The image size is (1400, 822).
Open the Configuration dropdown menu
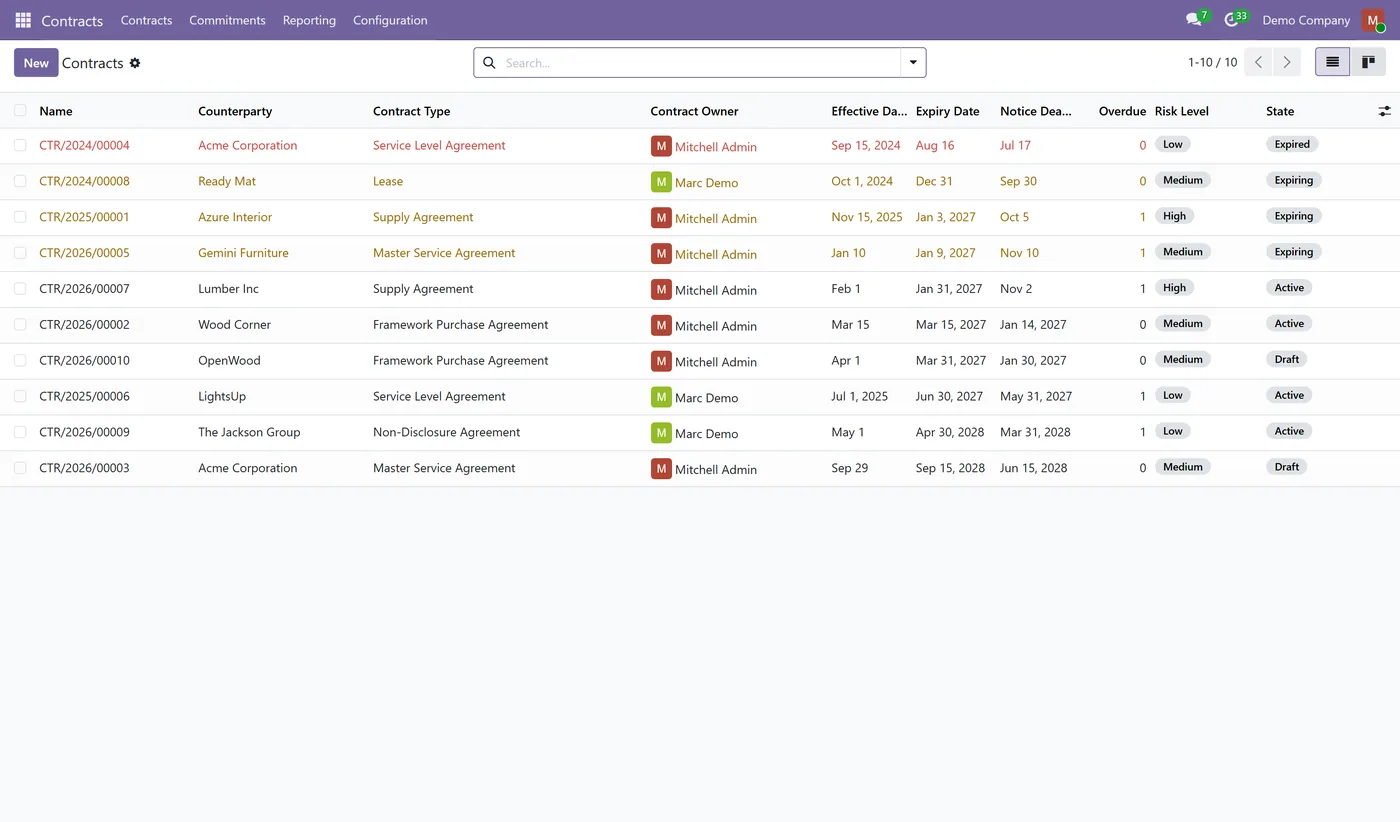tap(390, 20)
